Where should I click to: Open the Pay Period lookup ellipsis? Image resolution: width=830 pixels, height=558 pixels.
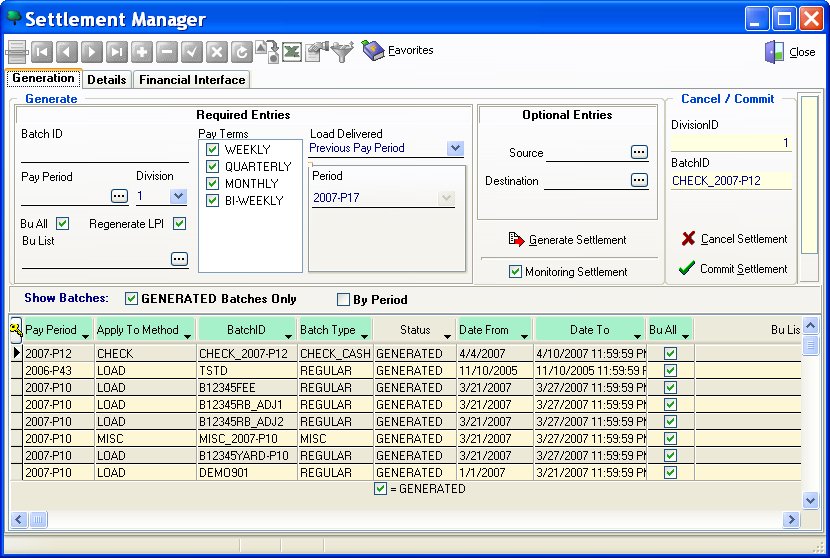pyautogui.click(x=119, y=196)
